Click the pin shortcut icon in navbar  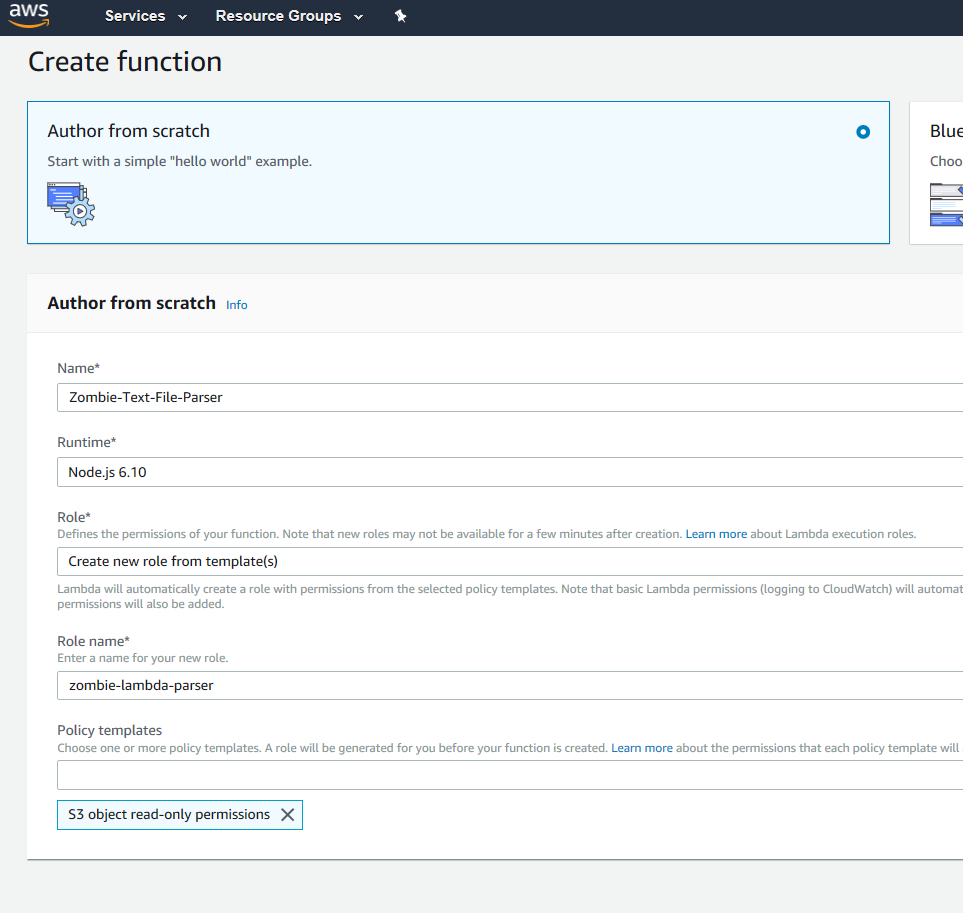pyautogui.click(x=401, y=16)
